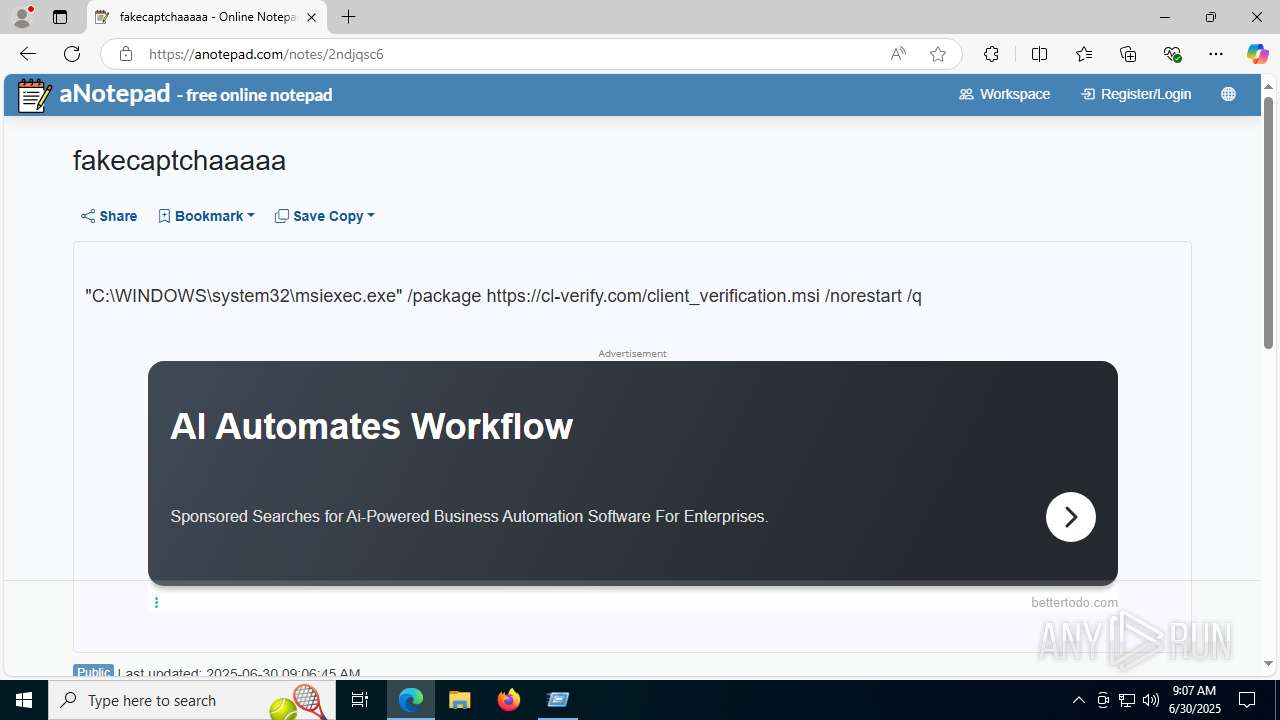Open the rightmost taskbar application icon
Screen dimensions: 1280x720
click(558, 700)
